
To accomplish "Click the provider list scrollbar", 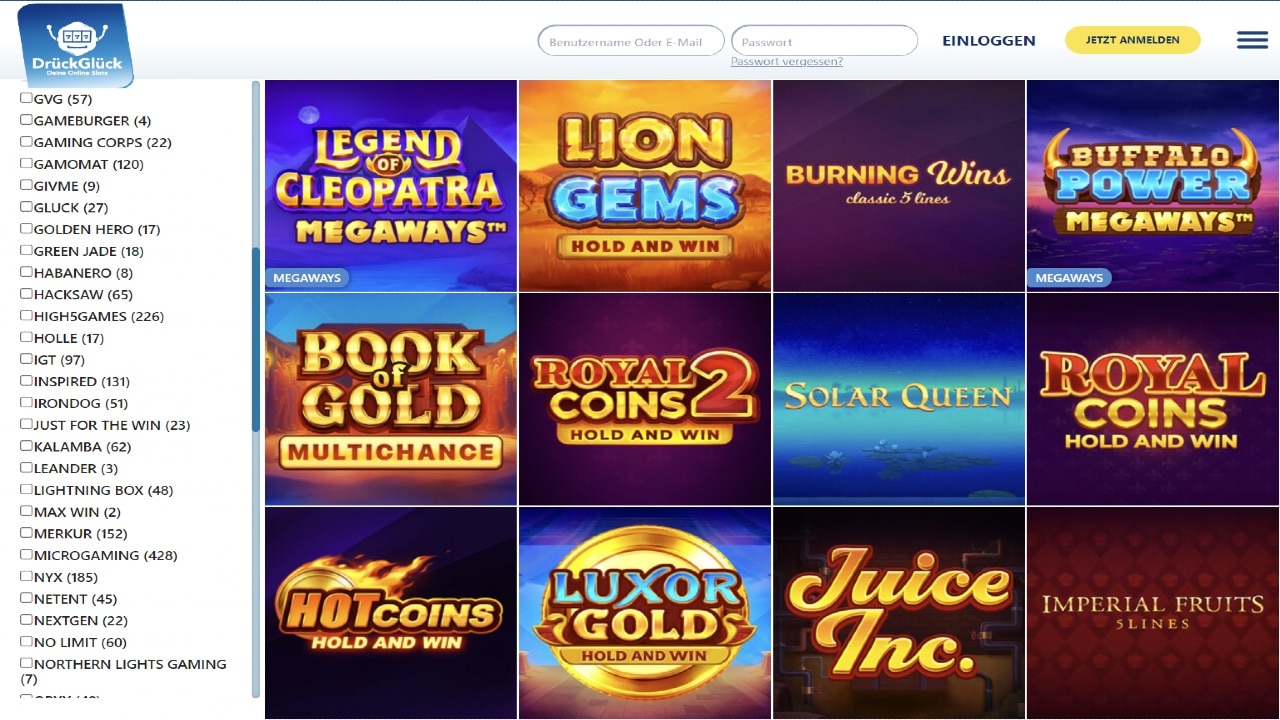I will 256,340.
